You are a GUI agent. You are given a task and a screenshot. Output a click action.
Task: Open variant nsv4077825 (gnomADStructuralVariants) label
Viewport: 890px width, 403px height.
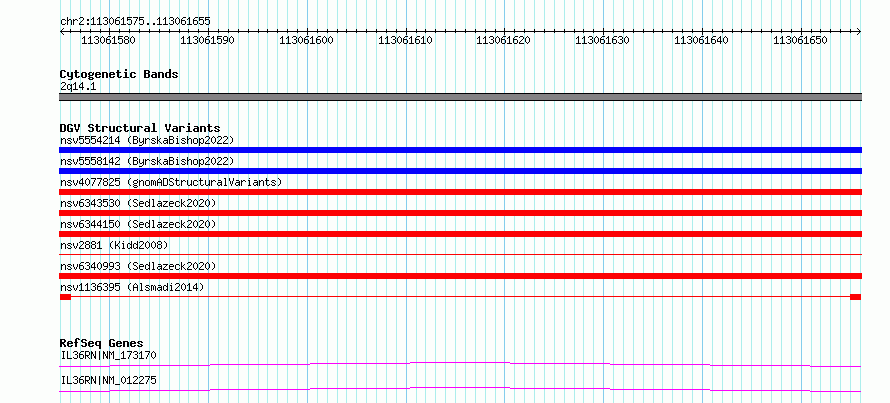[171, 182]
